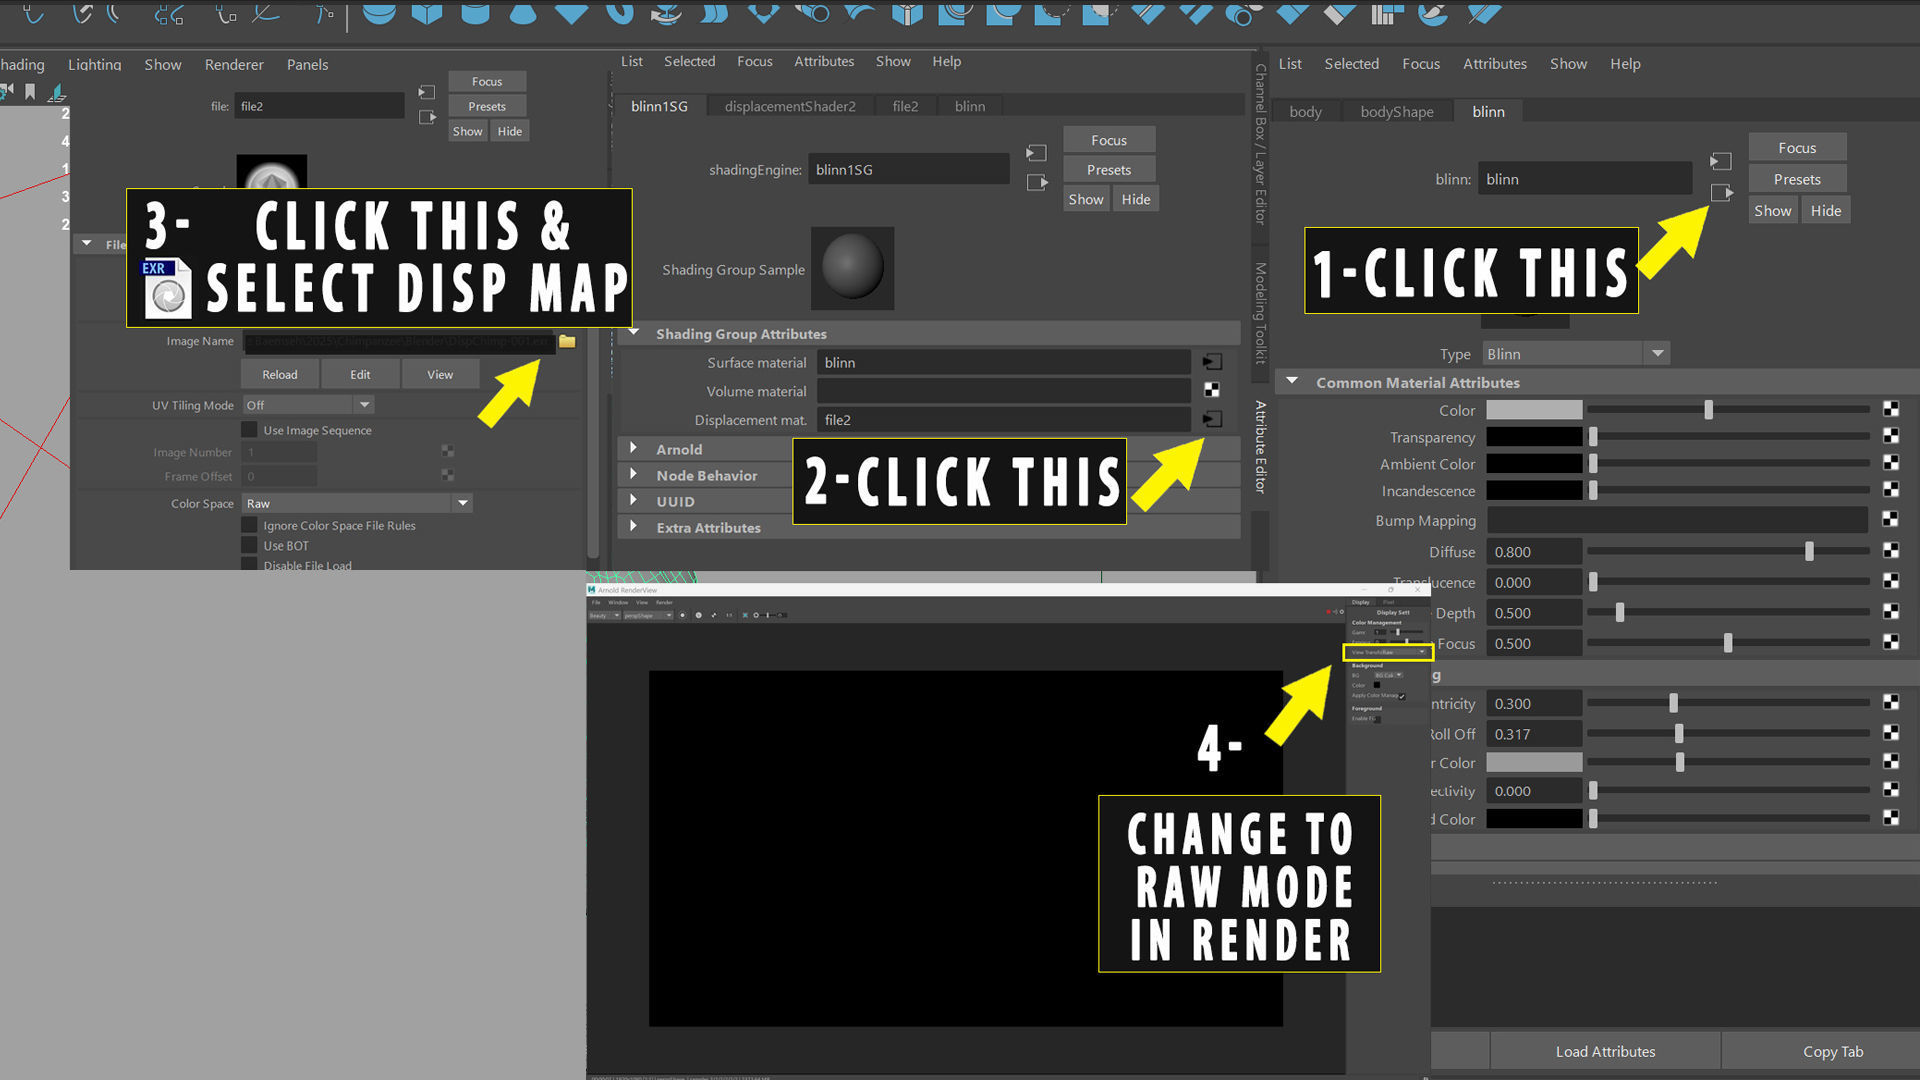The width and height of the screenshot is (1920, 1080).
Task: Click the polygon cylinder shelf icon
Action: pyautogui.click(x=475, y=14)
